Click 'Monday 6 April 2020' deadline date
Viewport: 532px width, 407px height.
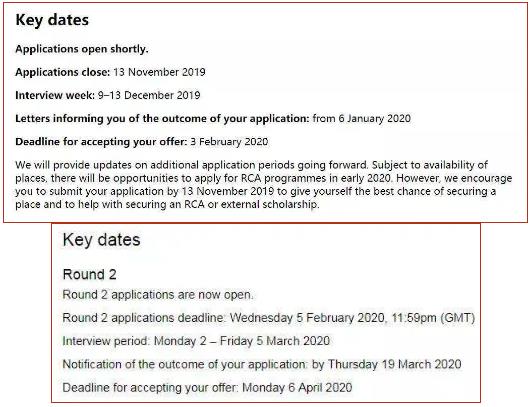(x=297, y=388)
